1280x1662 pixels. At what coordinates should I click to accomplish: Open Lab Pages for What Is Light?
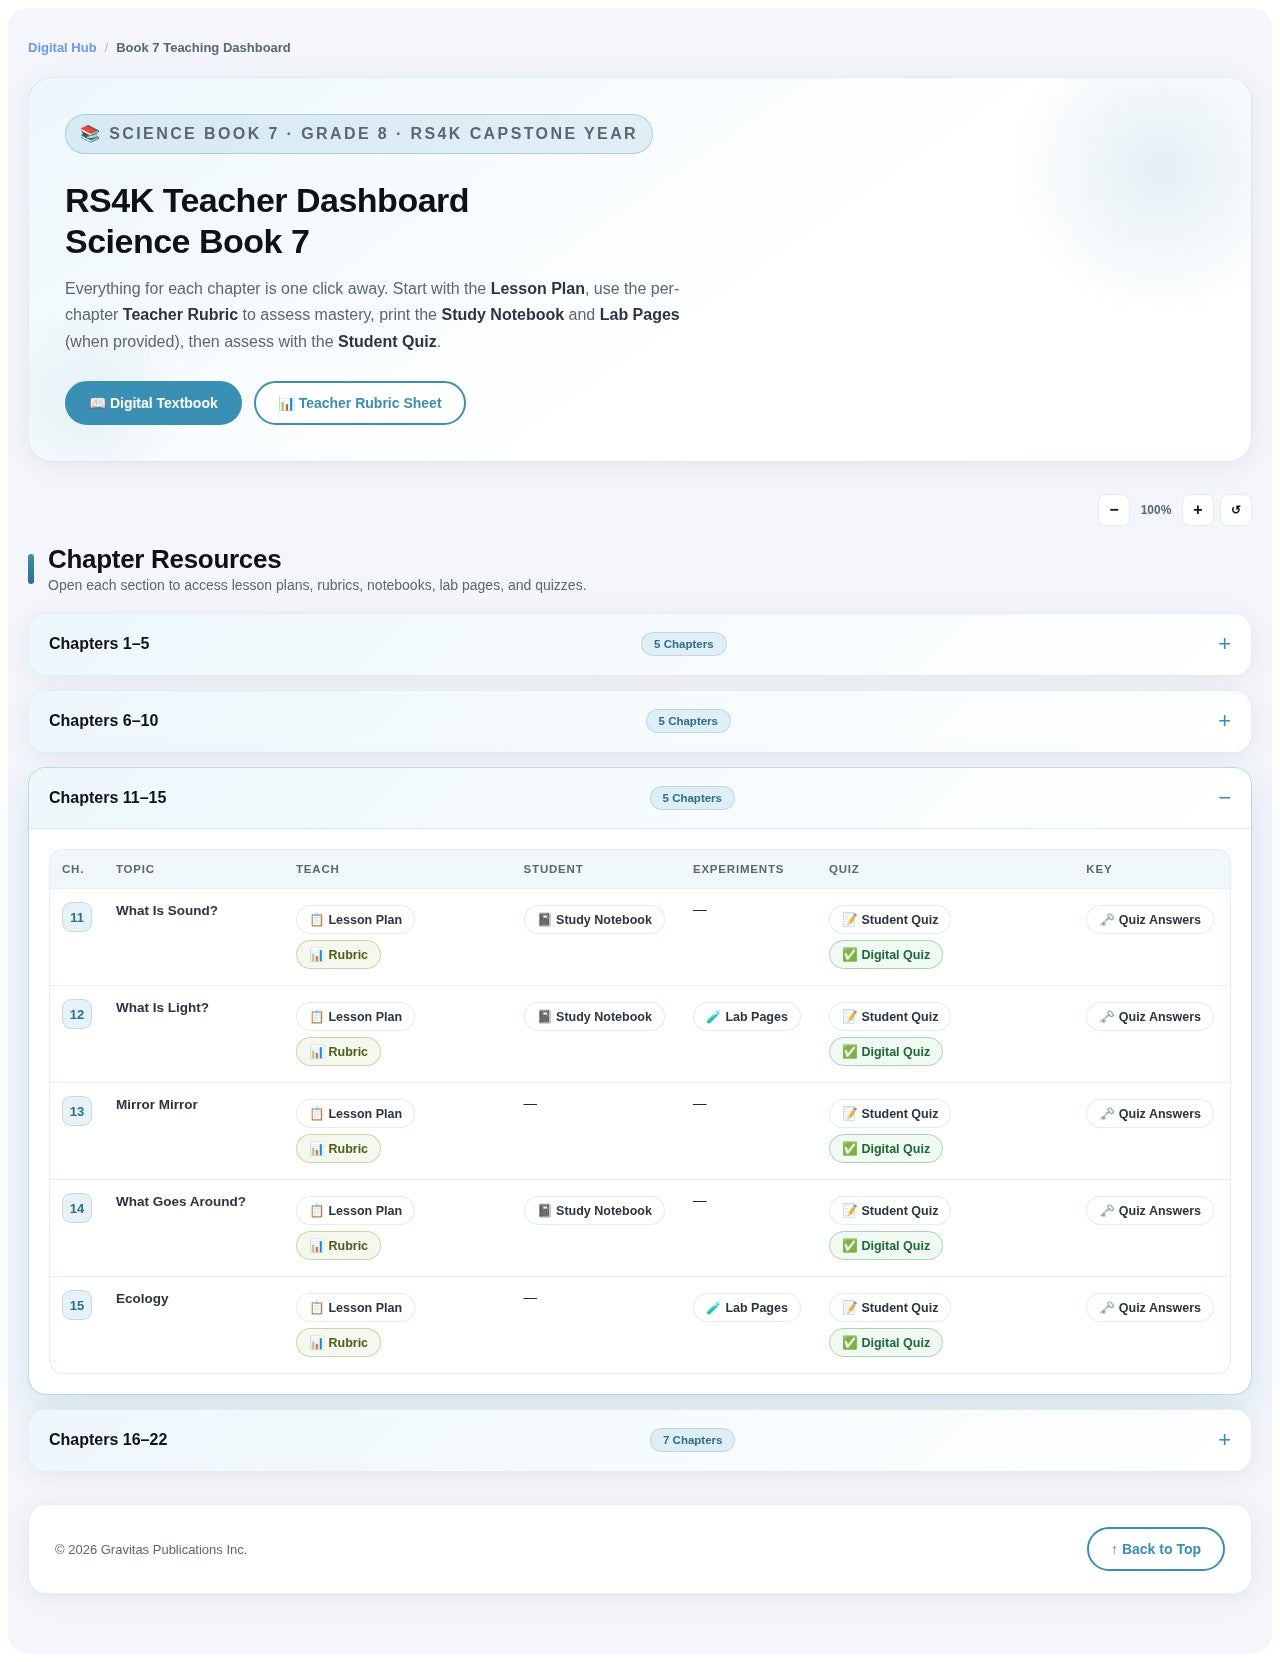(x=747, y=1017)
